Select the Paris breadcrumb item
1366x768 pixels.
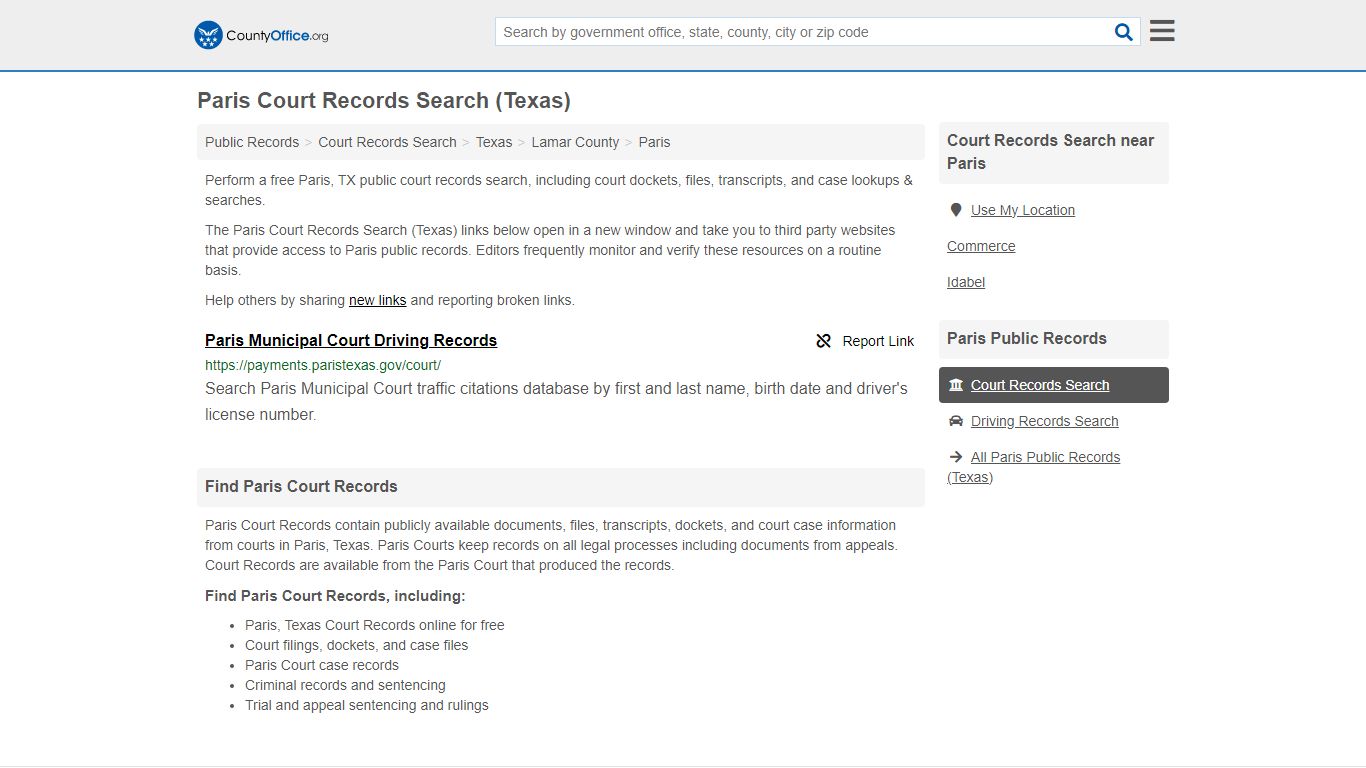pos(654,142)
